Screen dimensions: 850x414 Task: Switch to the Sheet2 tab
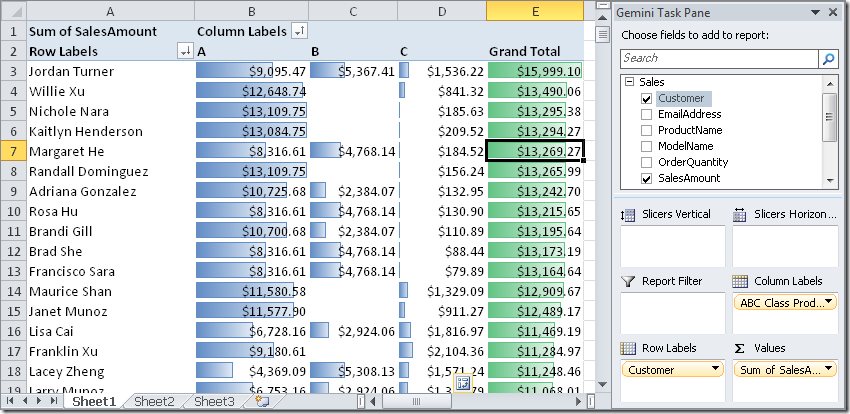[x=154, y=402]
